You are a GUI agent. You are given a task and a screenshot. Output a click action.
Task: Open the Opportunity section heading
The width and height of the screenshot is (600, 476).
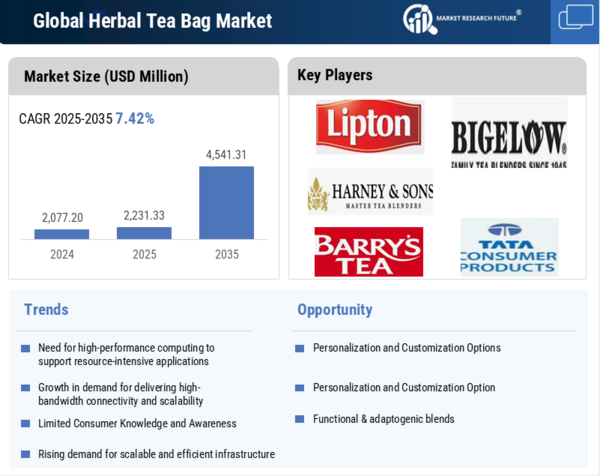pos(334,310)
